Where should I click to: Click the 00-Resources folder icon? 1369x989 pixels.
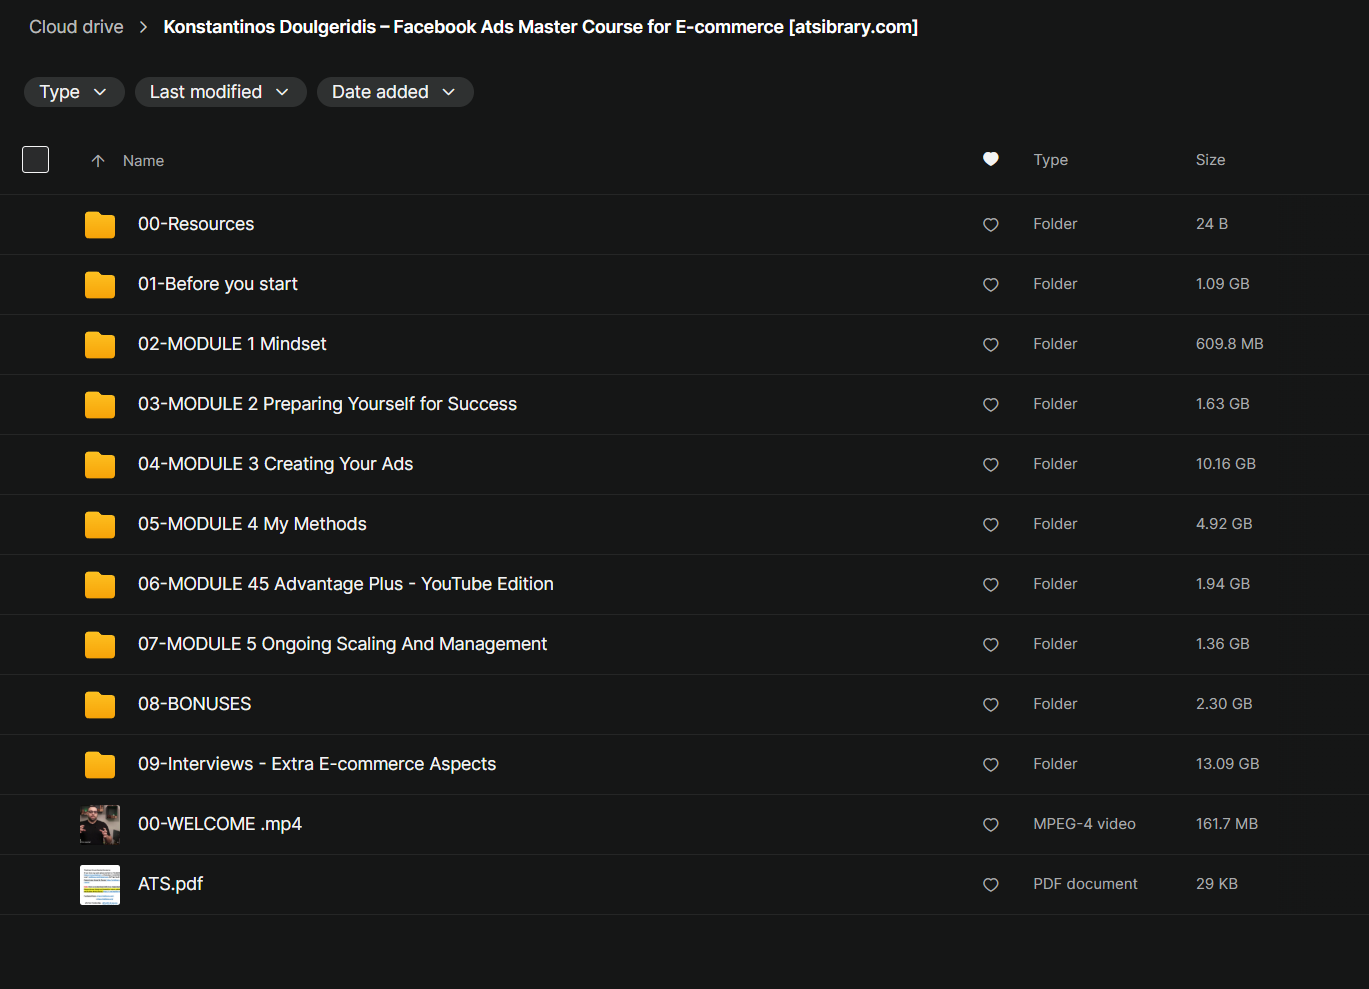click(x=100, y=225)
